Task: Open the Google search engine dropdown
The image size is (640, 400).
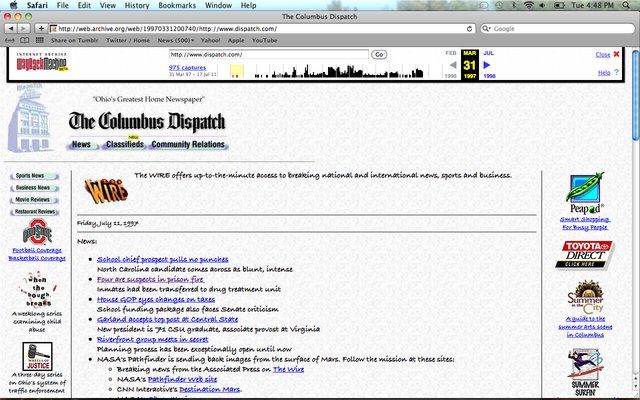Action: click(x=486, y=29)
